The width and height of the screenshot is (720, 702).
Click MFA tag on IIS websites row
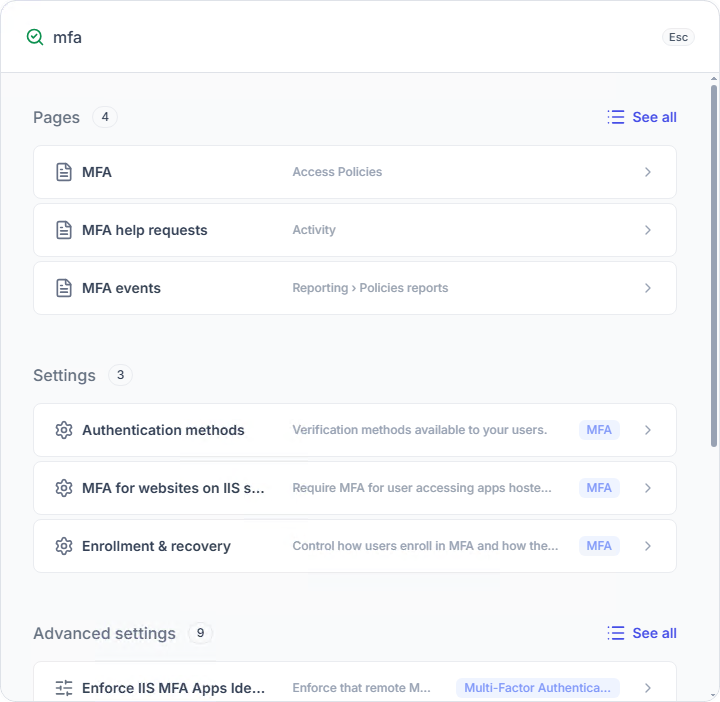[x=599, y=488]
